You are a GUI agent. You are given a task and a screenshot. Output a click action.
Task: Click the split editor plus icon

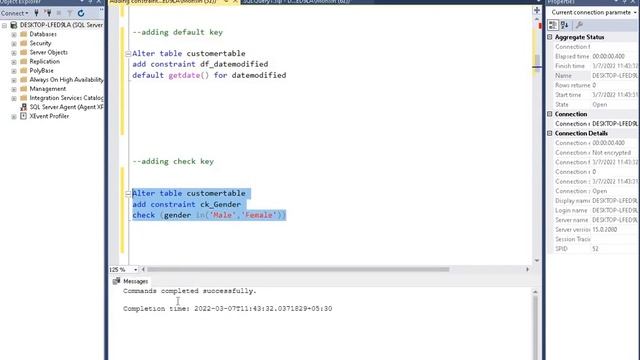tap(537, 10)
